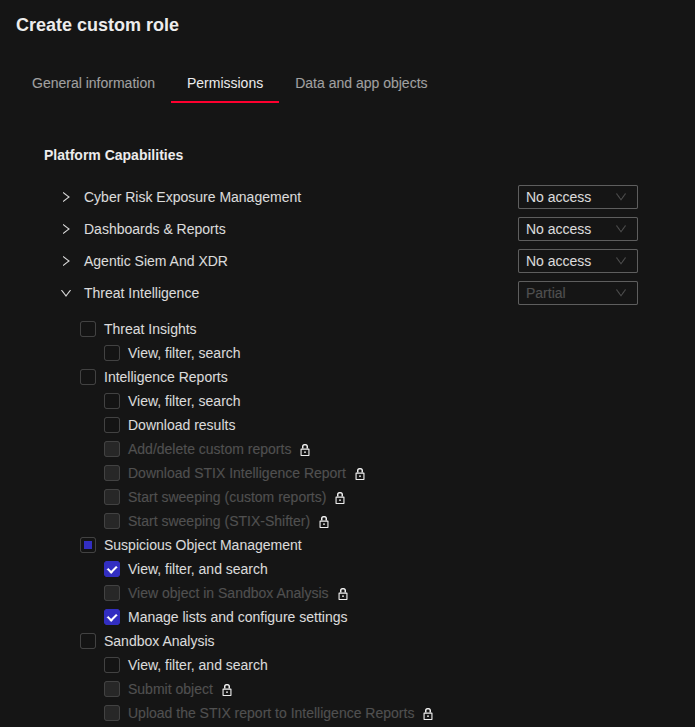Open access dropdown for Agentic Siem And XDR
The width and height of the screenshot is (695, 727).
577,261
